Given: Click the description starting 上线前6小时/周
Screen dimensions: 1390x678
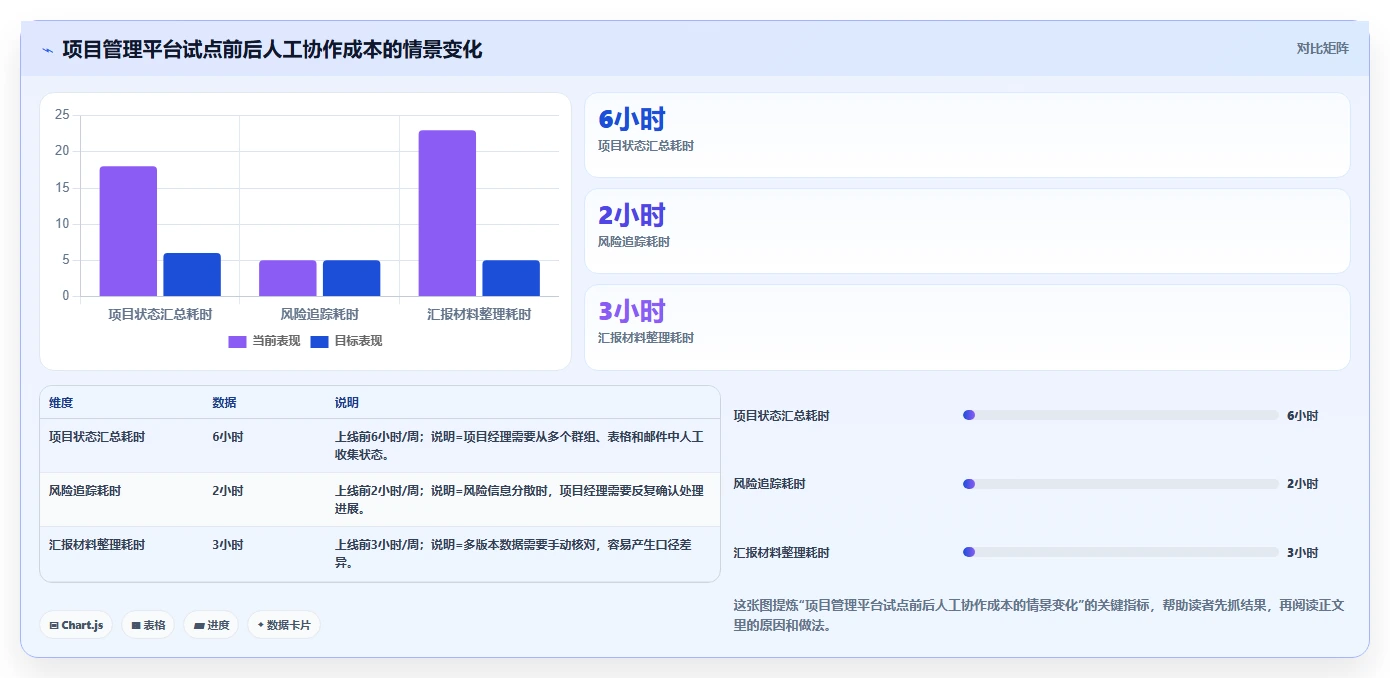Looking at the screenshot, I should pos(520,446).
